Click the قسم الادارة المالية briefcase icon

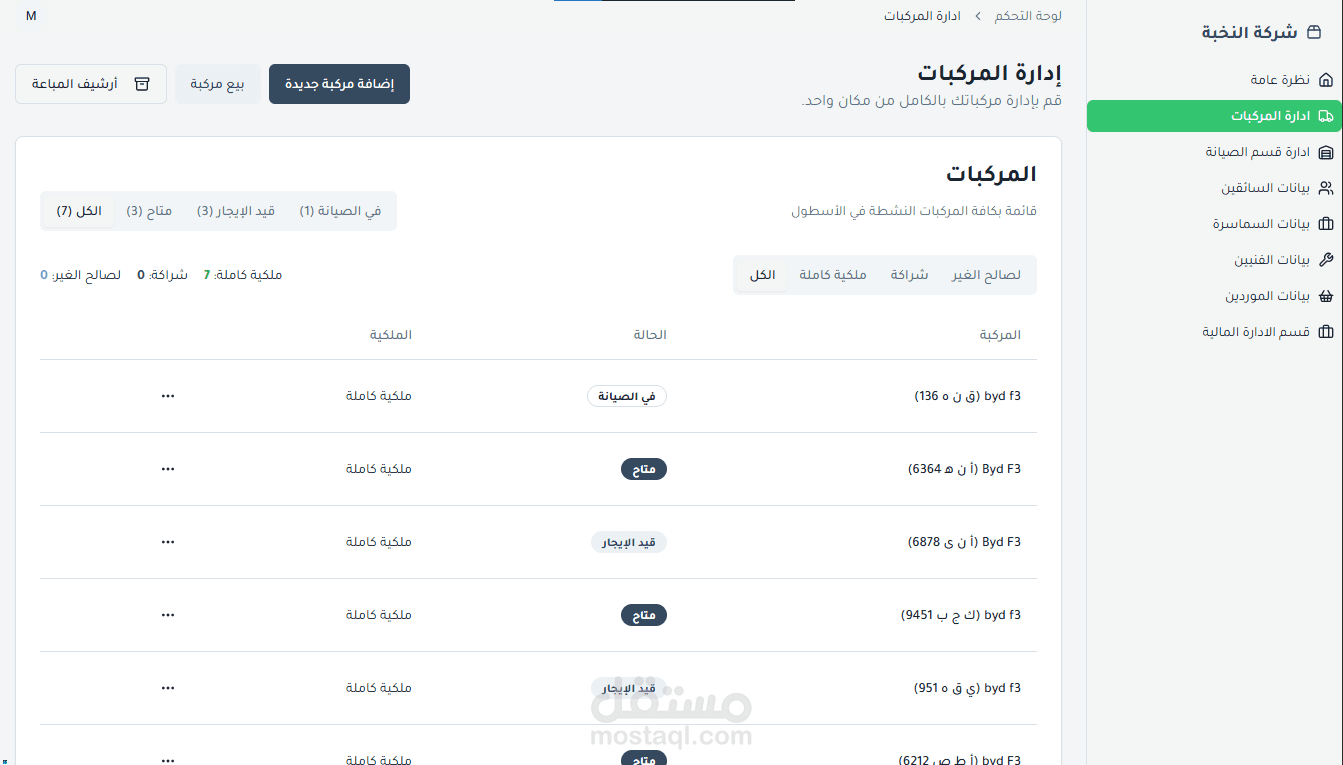[1326, 332]
